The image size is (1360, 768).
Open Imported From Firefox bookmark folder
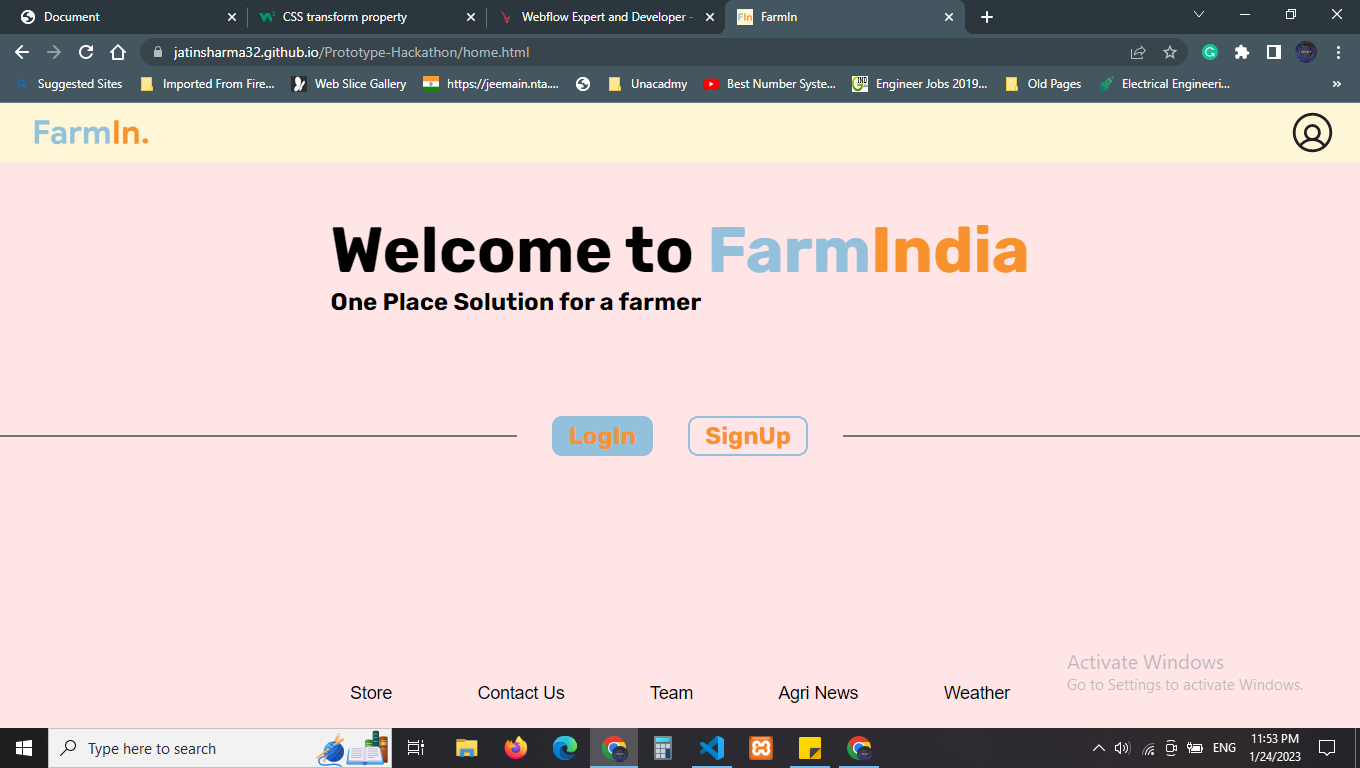pyautogui.click(x=207, y=84)
